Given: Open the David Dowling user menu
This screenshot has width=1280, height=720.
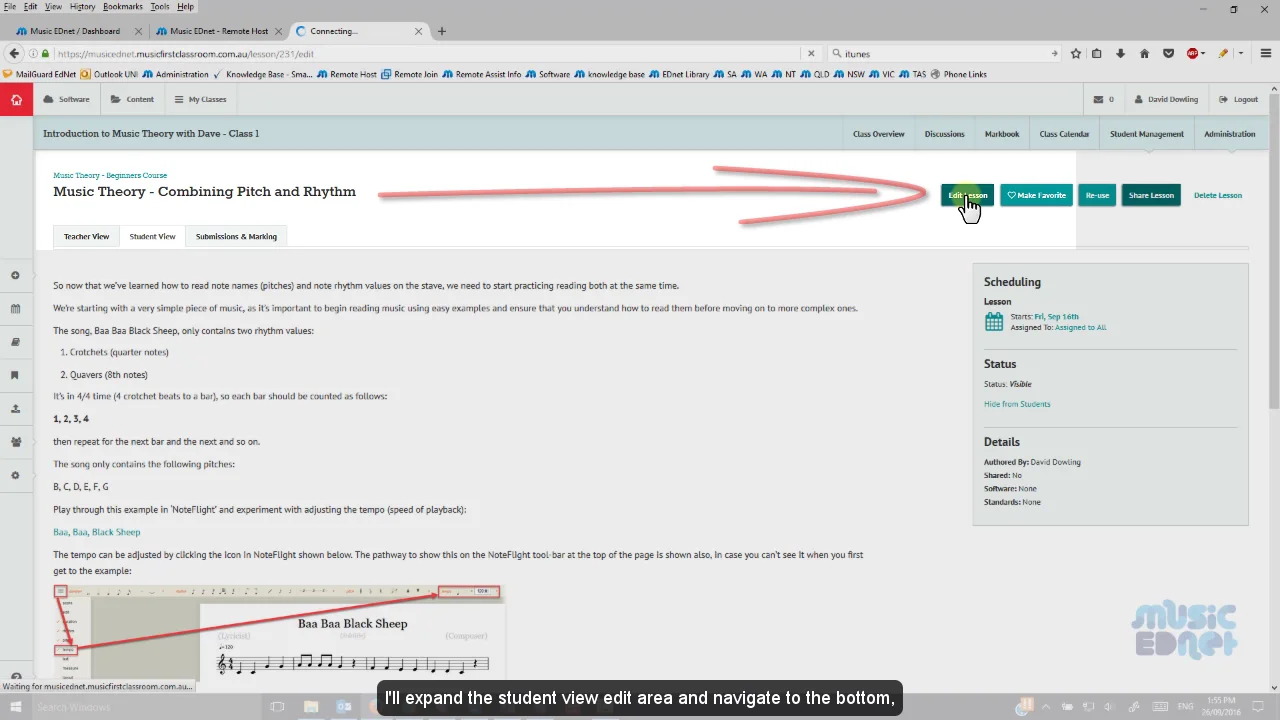Looking at the screenshot, I should tap(1166, 99).
